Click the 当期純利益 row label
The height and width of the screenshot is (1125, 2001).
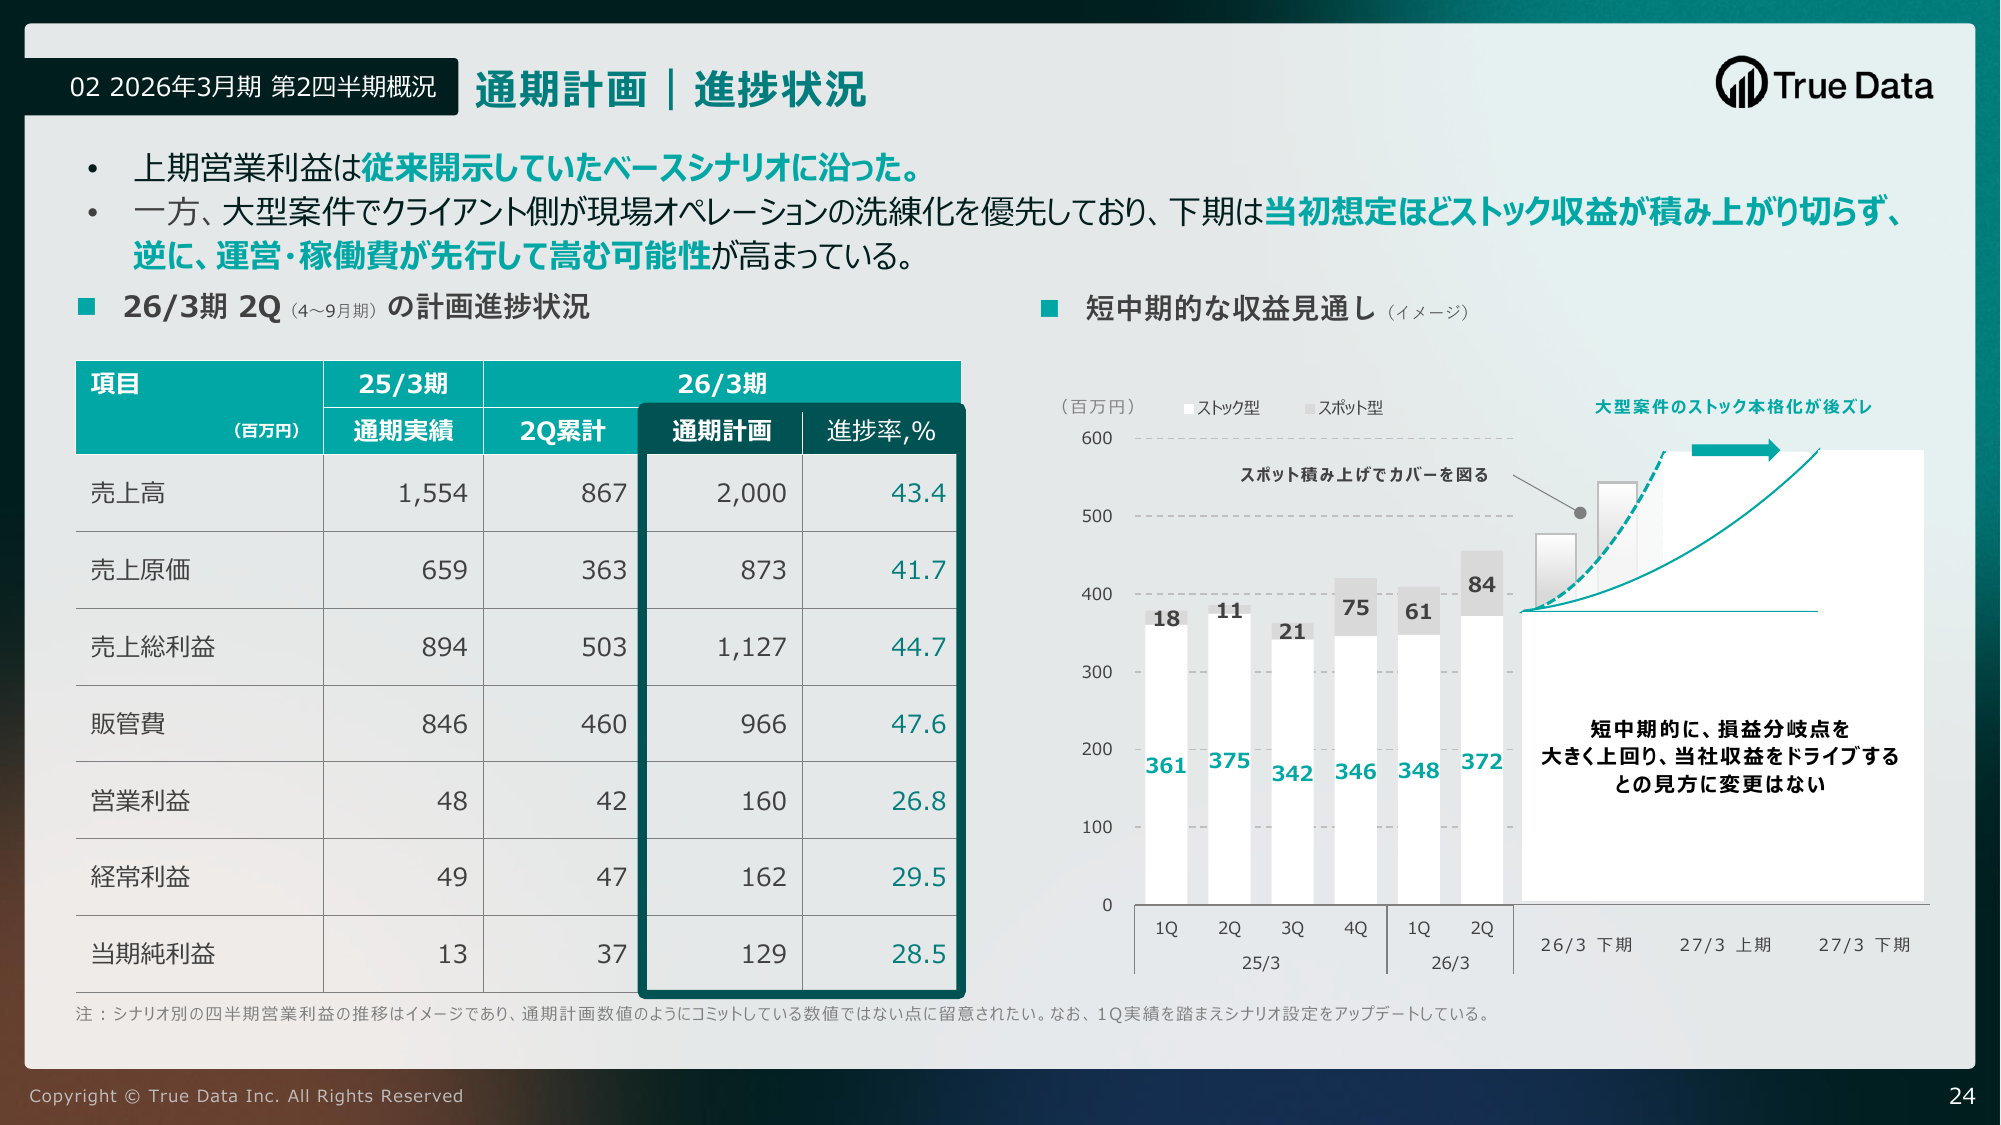tap(153, 954)
